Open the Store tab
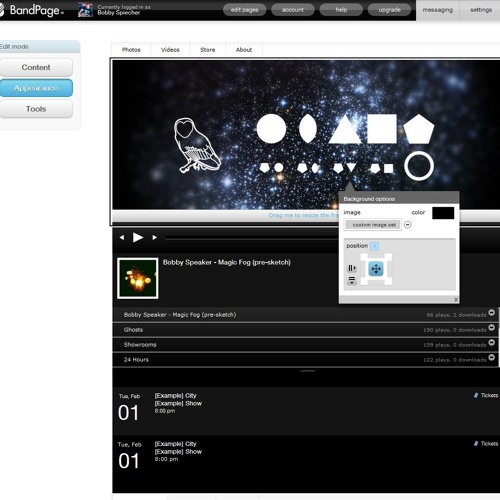The width and height of the screenshot is (500, 500). pyautogui.click(x=207, y=50)
